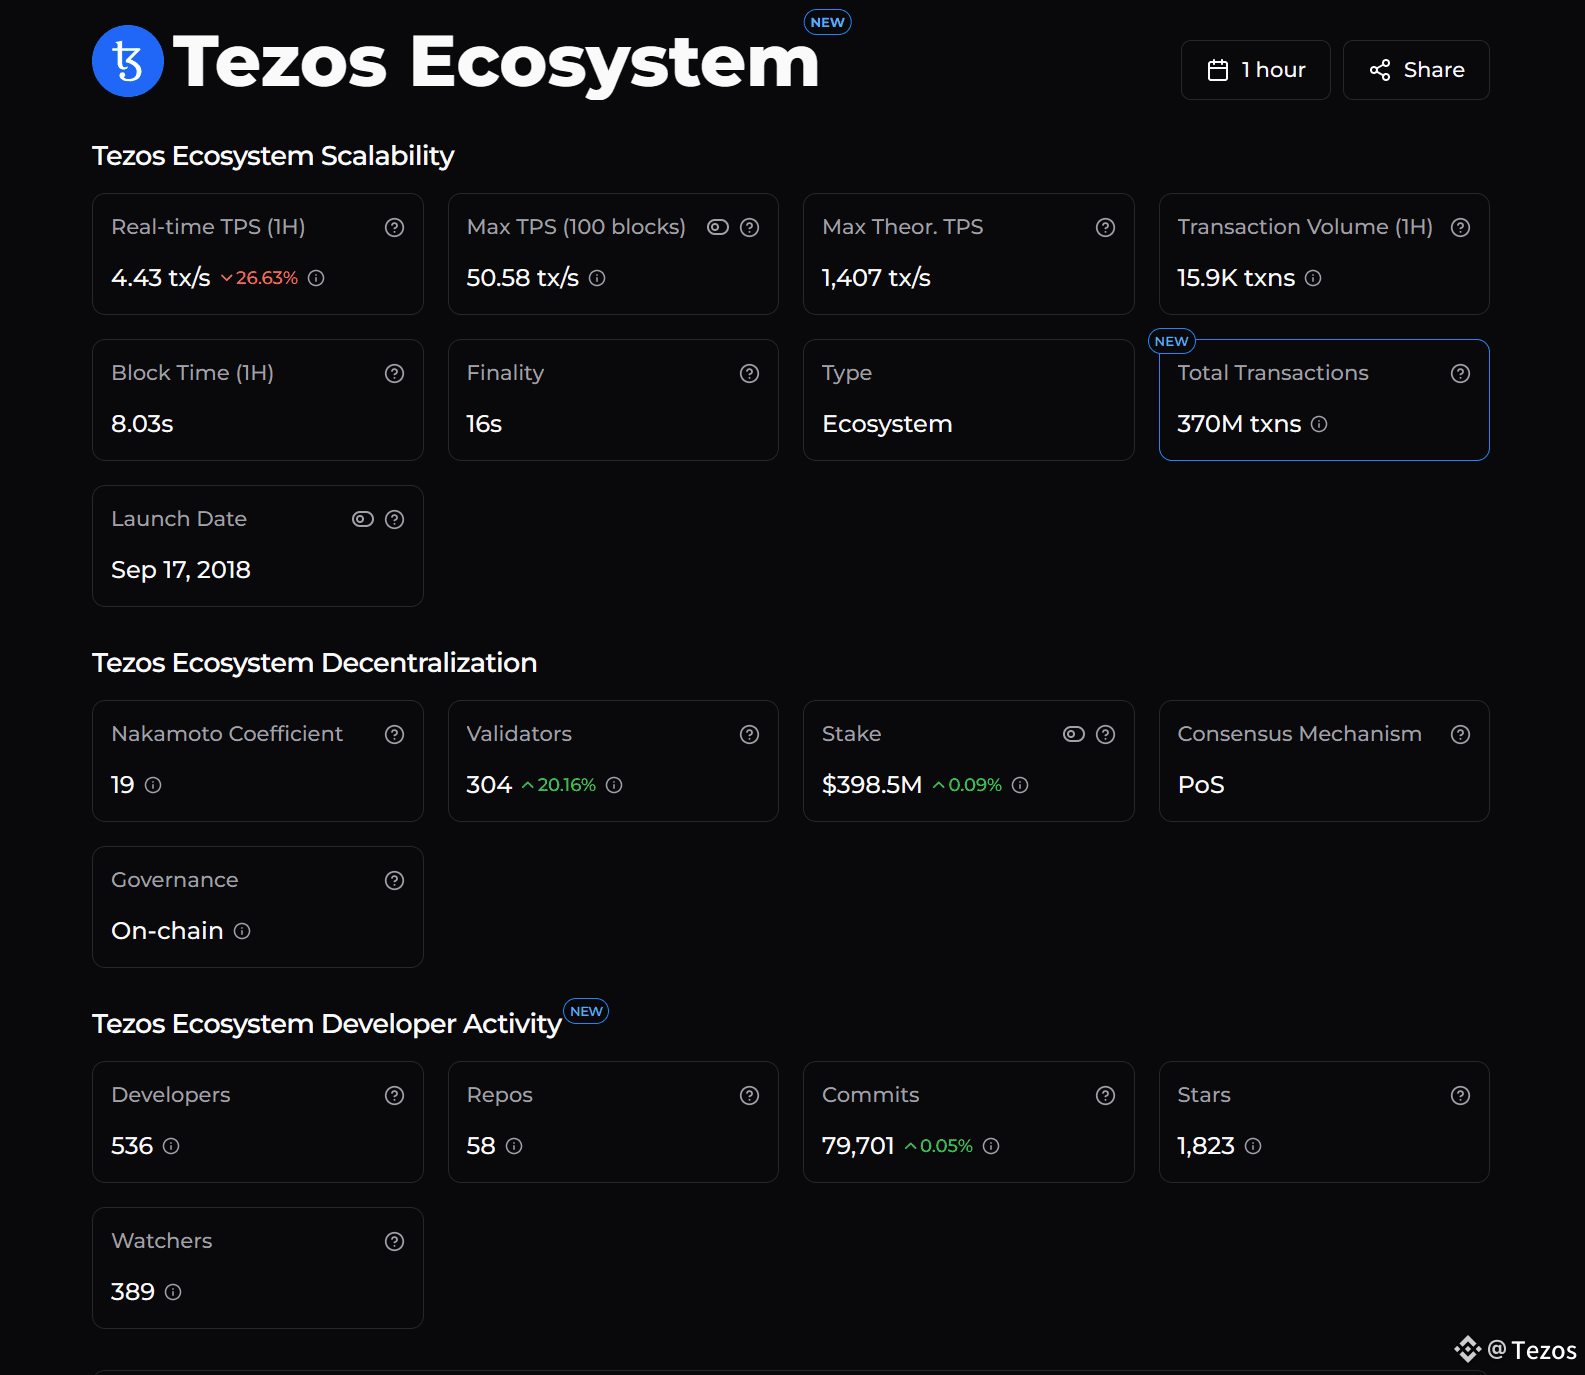Click the NEW badge beside page title
Image resolution: width=1585 pixels, height=1375 pixels.
pos(828,22)
